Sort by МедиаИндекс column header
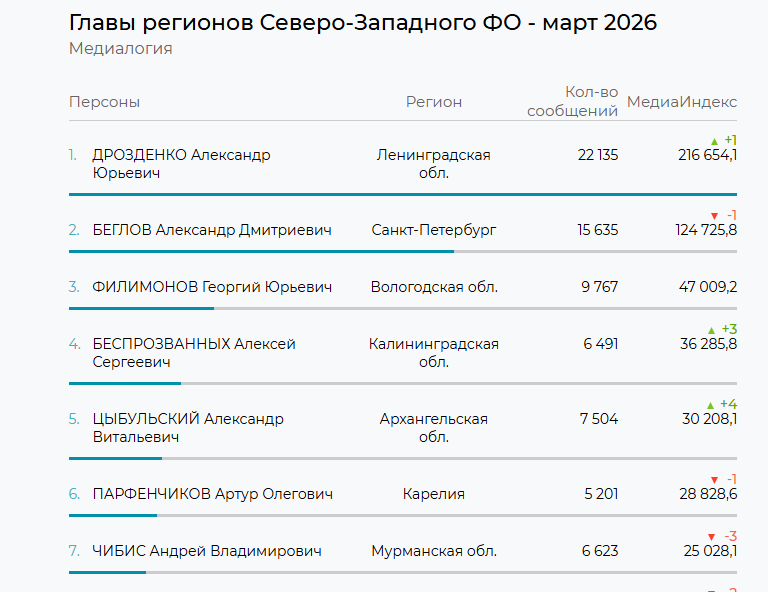The height and width of the screenshot is (592, 768). [682, 102]
